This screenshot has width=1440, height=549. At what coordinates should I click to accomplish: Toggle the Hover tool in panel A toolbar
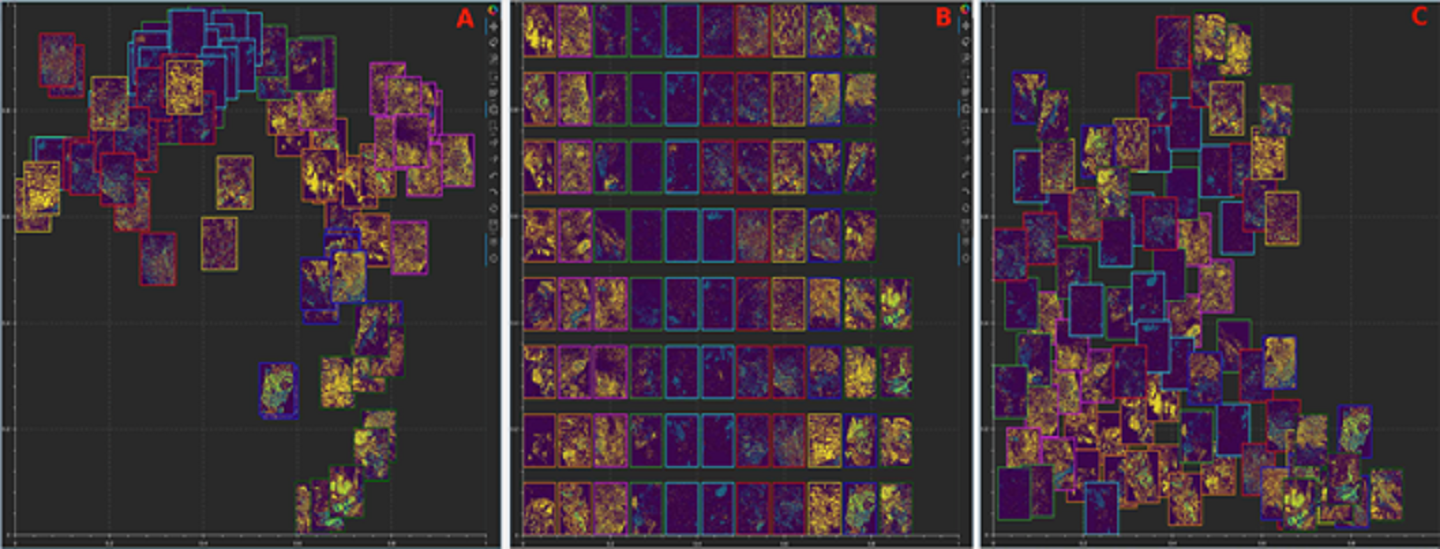click(x=493, y=241)
